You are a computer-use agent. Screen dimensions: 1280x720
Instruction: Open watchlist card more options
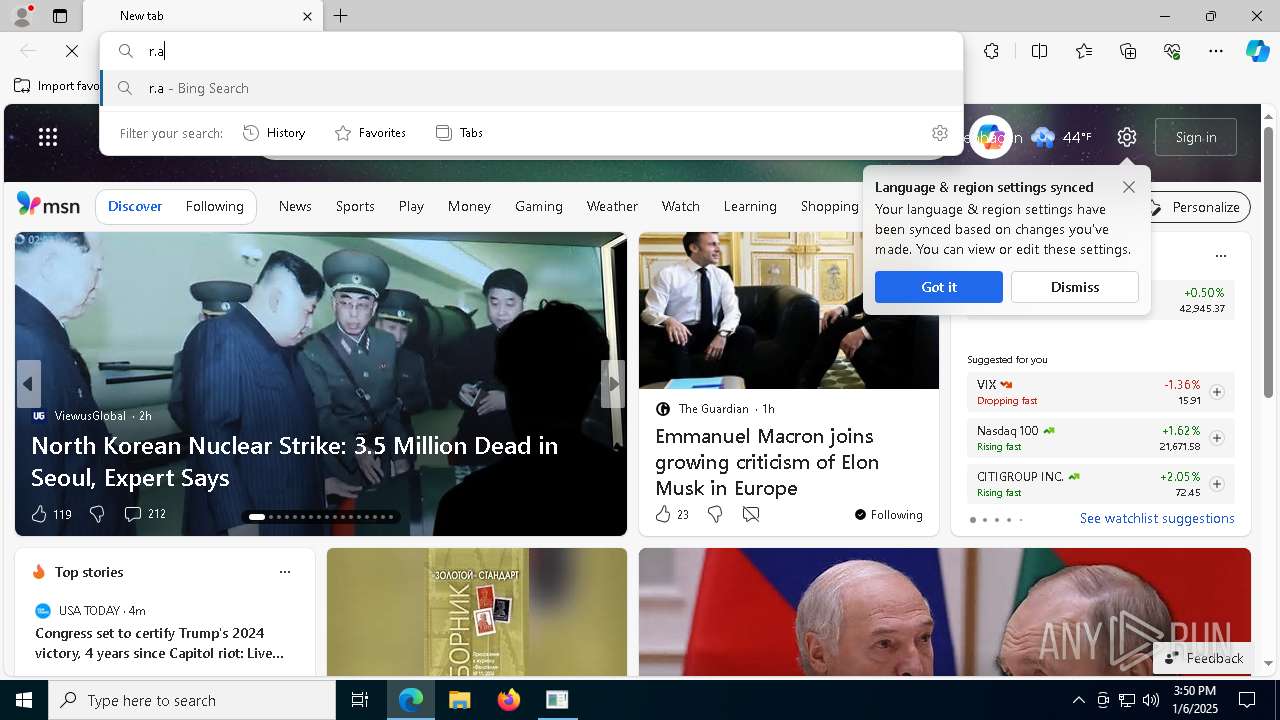(x=1220, y=256)
